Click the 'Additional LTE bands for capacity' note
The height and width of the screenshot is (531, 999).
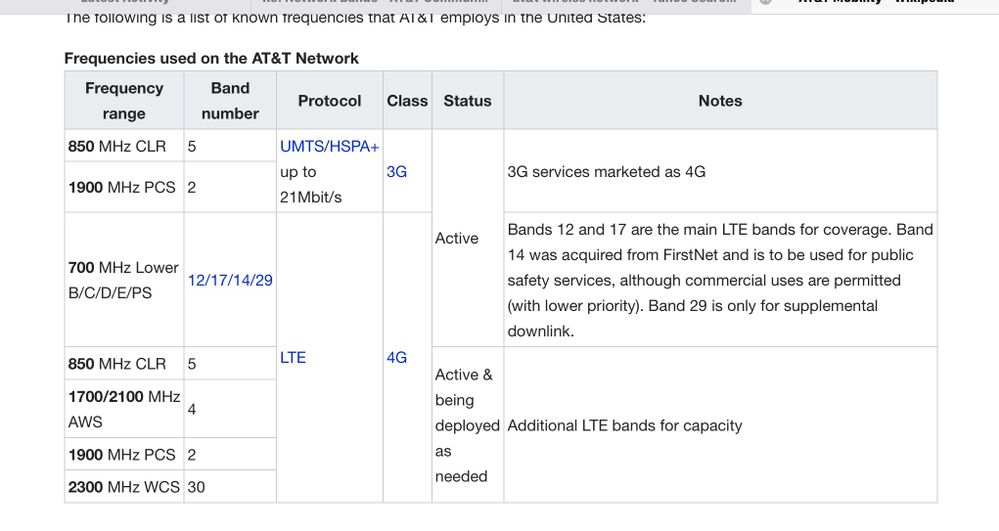pyautogui.click(x=624, y=425)
